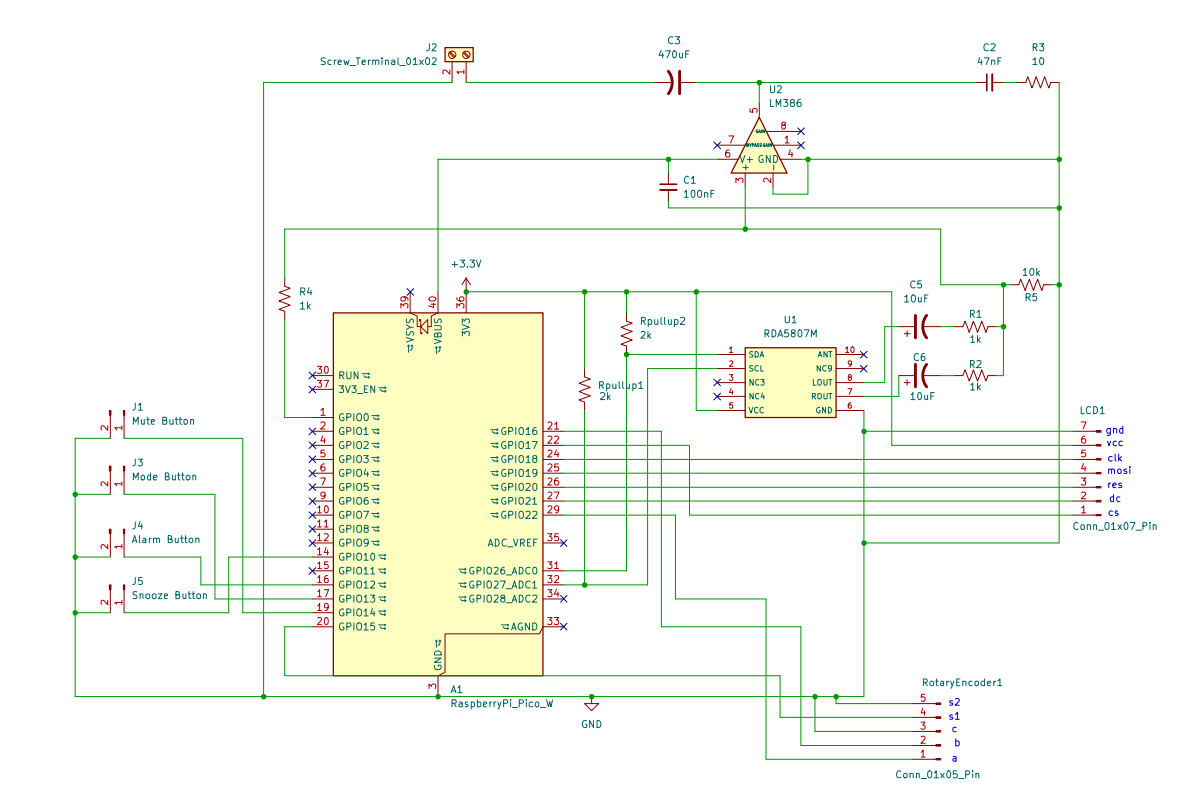Click the "Conn_01x07_Pin" label
The width and height of the screenshot is (1202, 796).
[1114, 525]
